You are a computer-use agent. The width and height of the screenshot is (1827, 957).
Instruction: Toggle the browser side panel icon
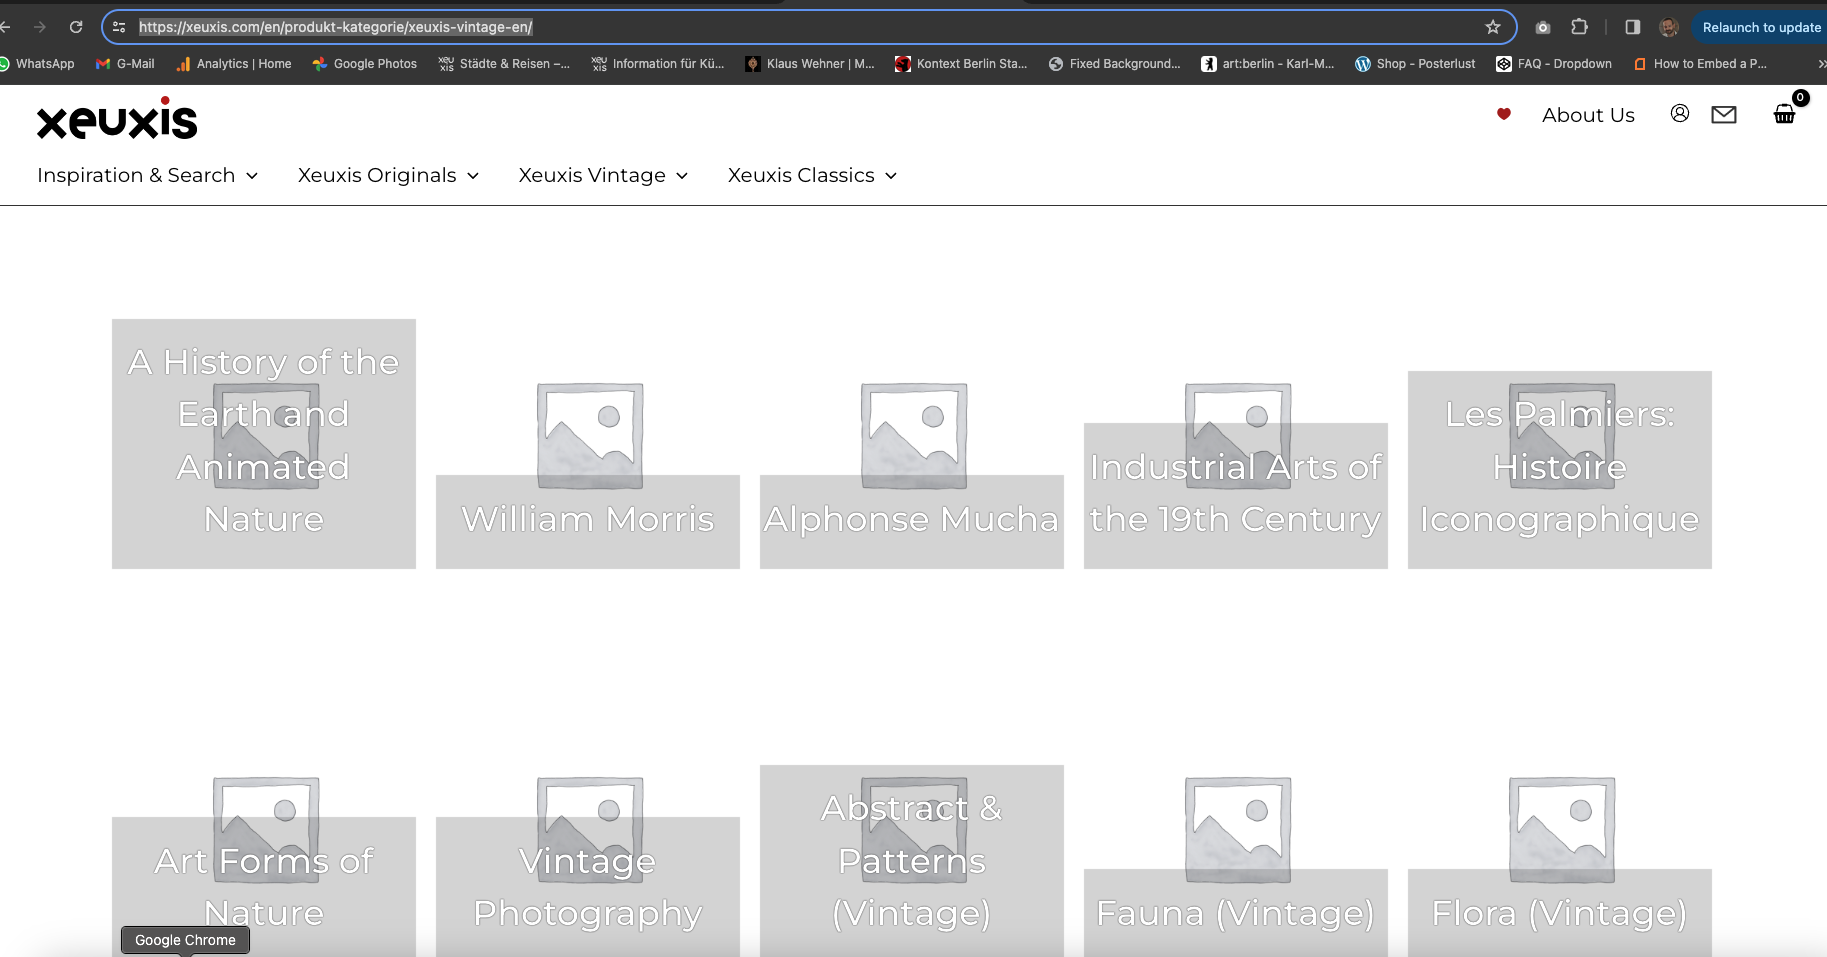[x=1633, y=27]
